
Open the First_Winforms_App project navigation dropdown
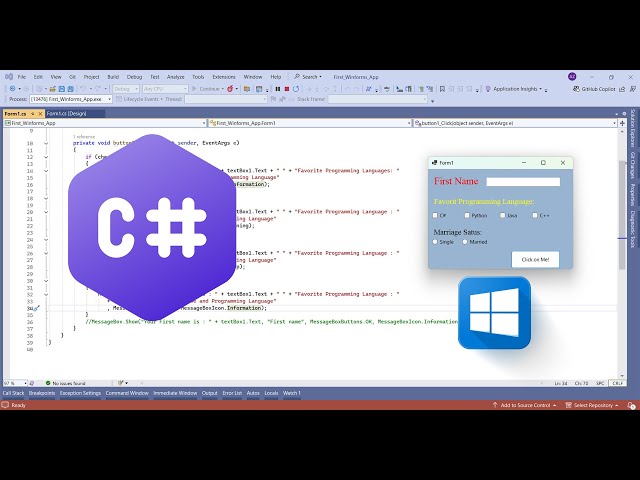click(105, 123)
